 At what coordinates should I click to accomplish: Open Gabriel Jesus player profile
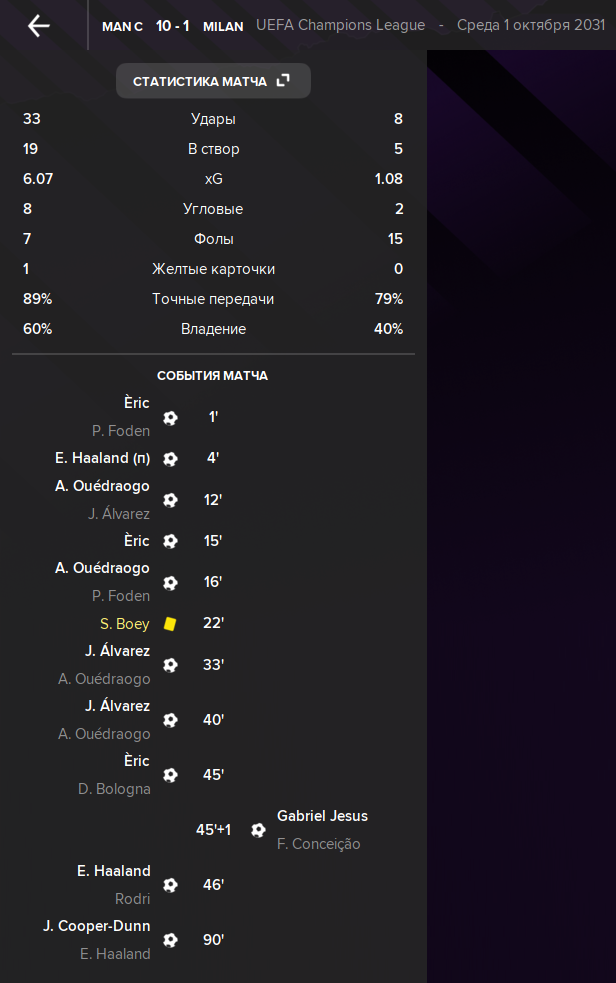point(323,816)
